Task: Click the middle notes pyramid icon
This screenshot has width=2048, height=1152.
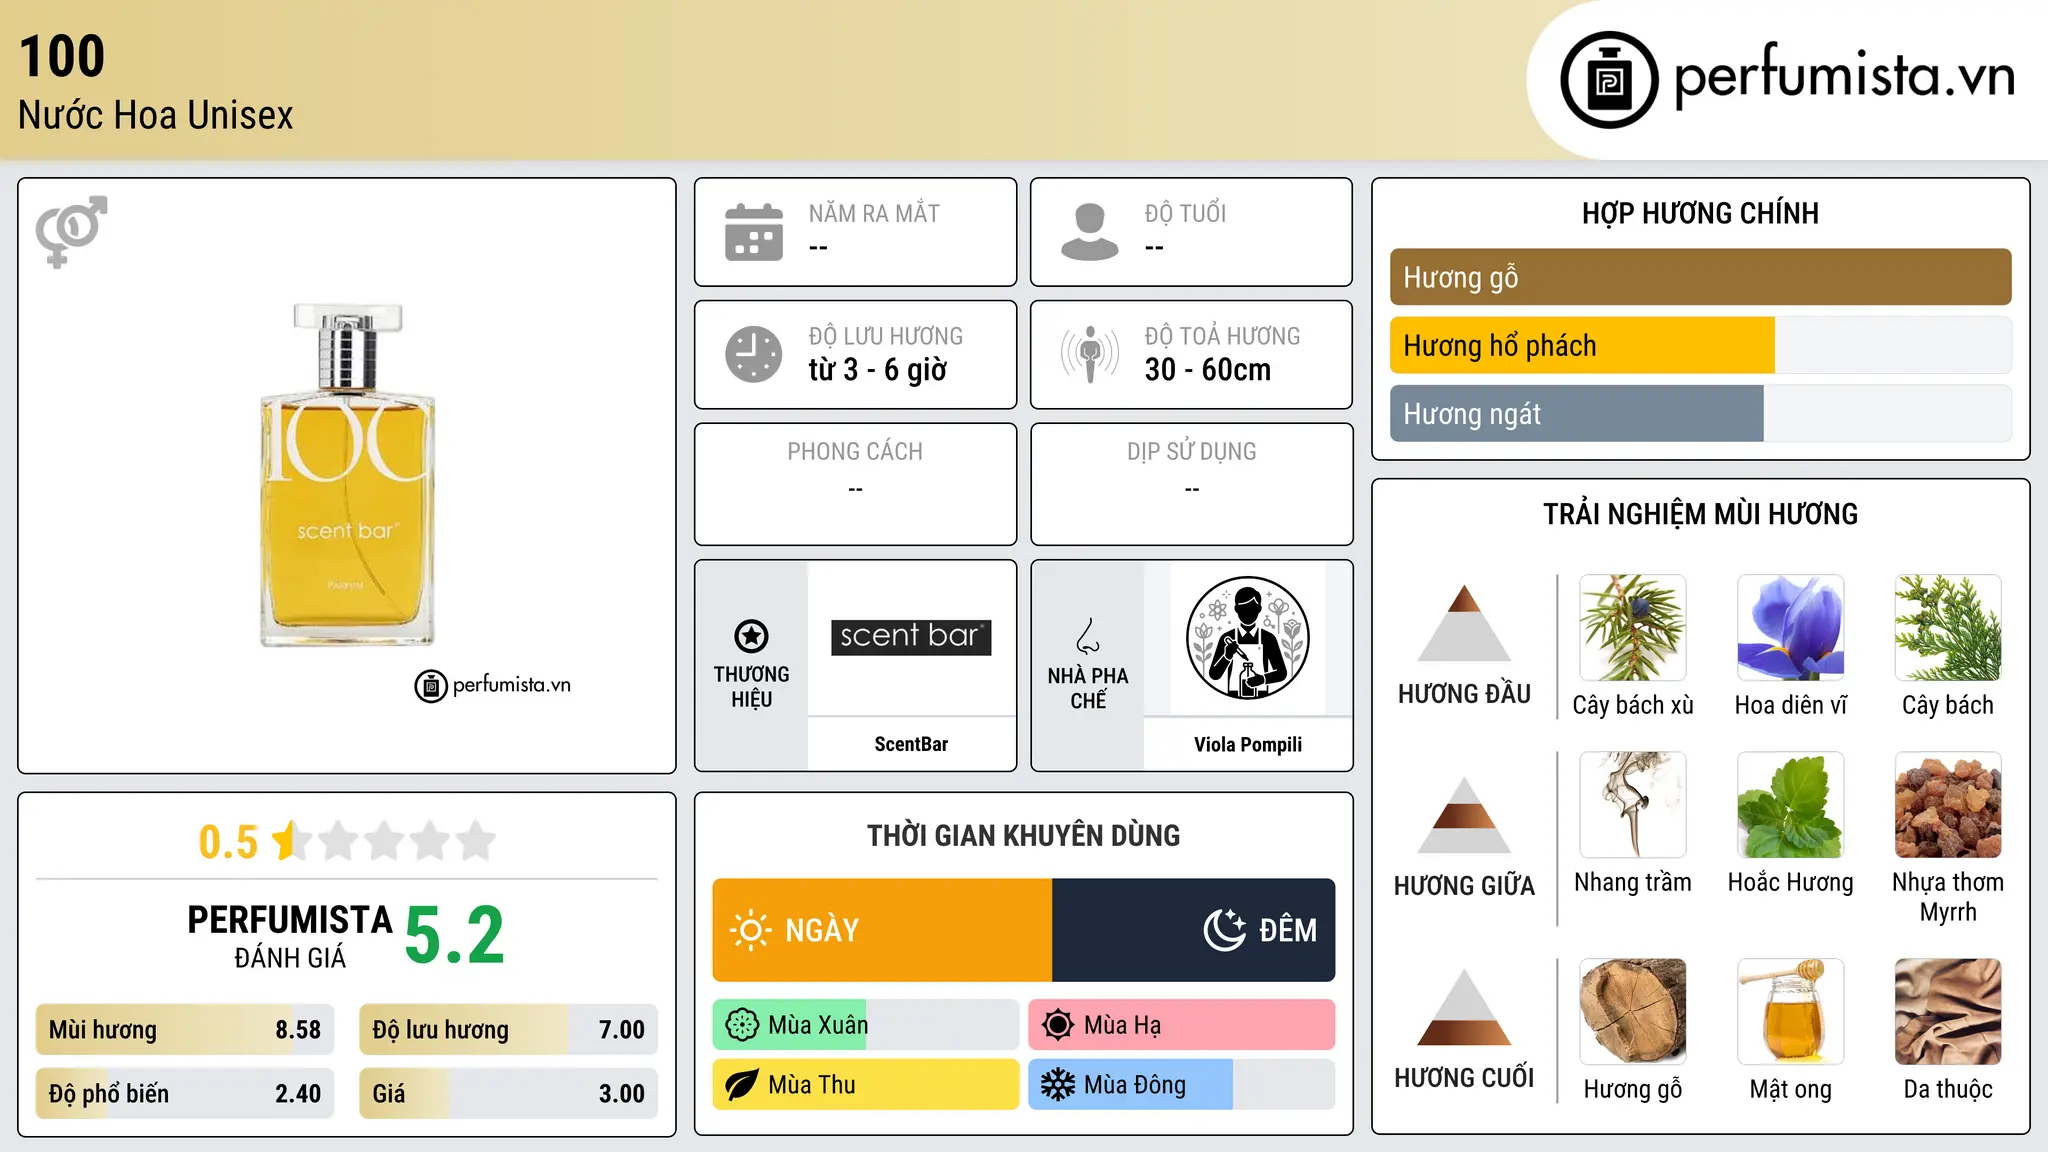Action: point(1464,814)
